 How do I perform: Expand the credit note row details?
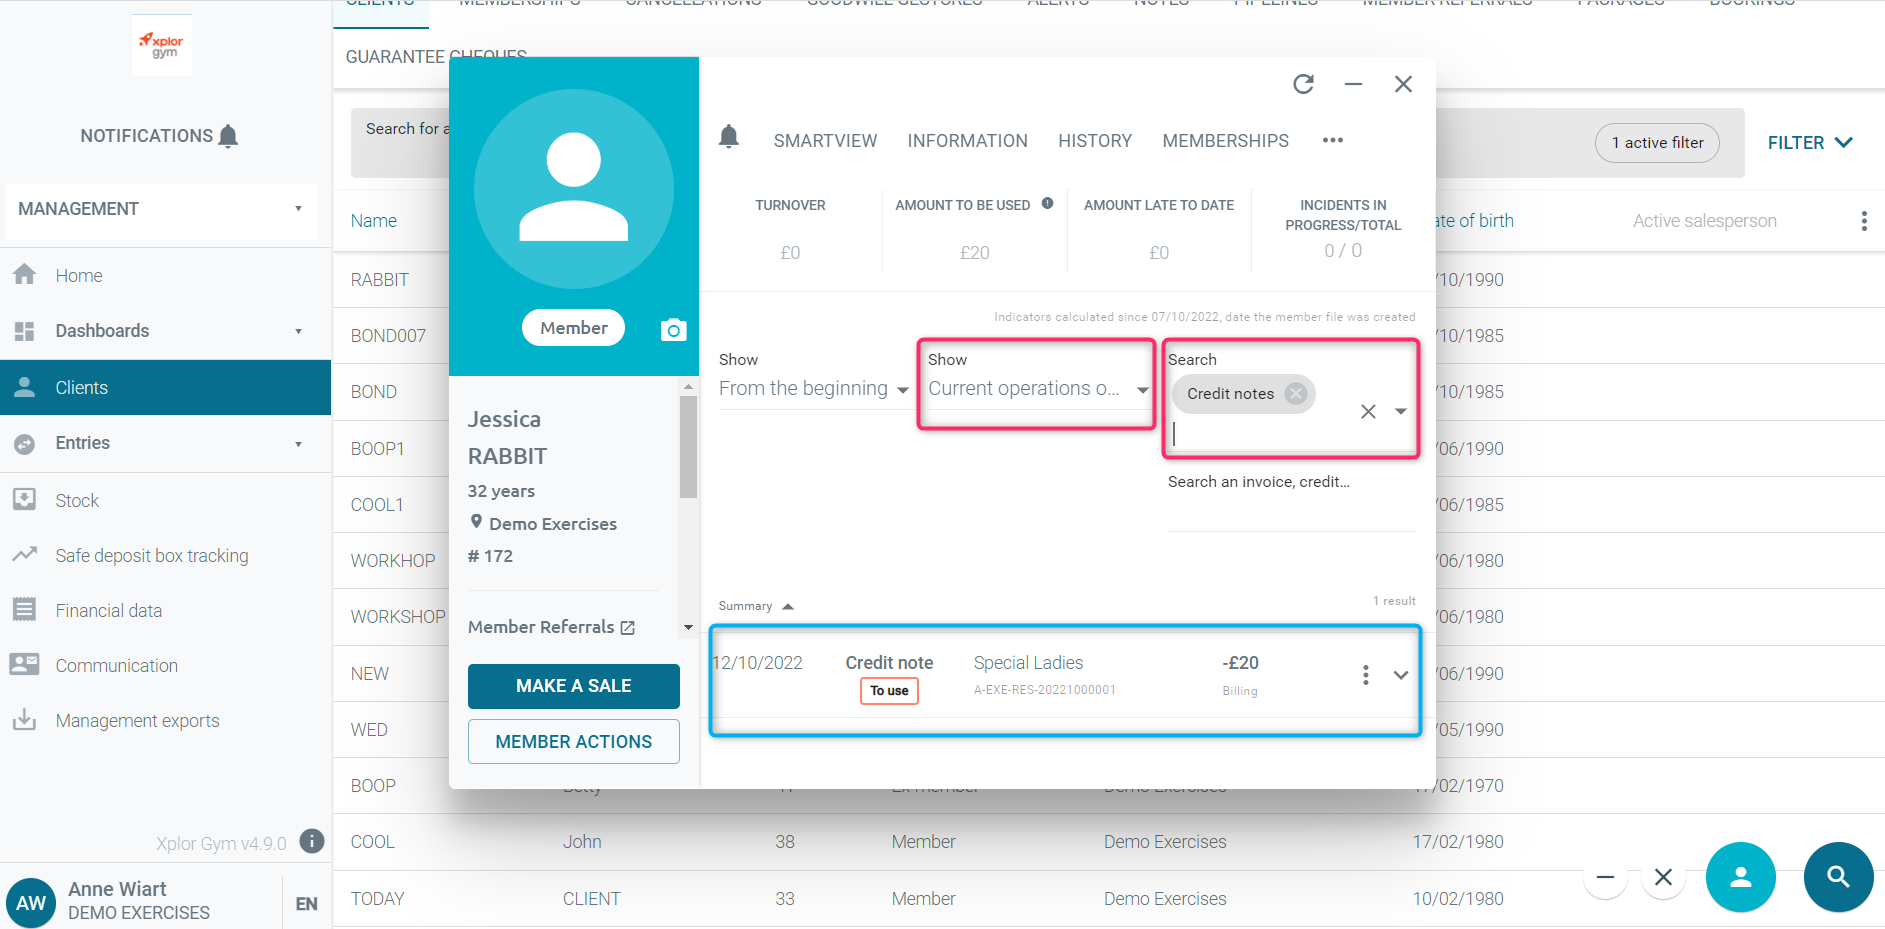click(1401, 675)
